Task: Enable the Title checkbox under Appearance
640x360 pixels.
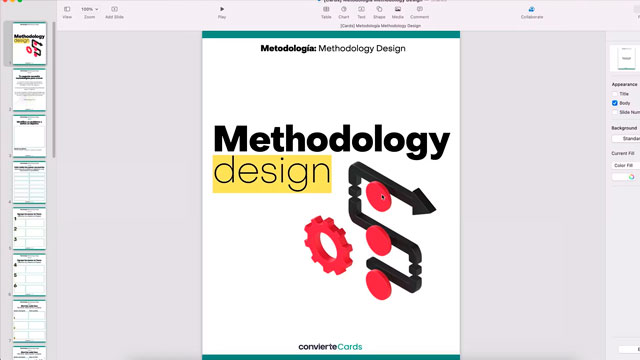Action: [x=615, y=94]
